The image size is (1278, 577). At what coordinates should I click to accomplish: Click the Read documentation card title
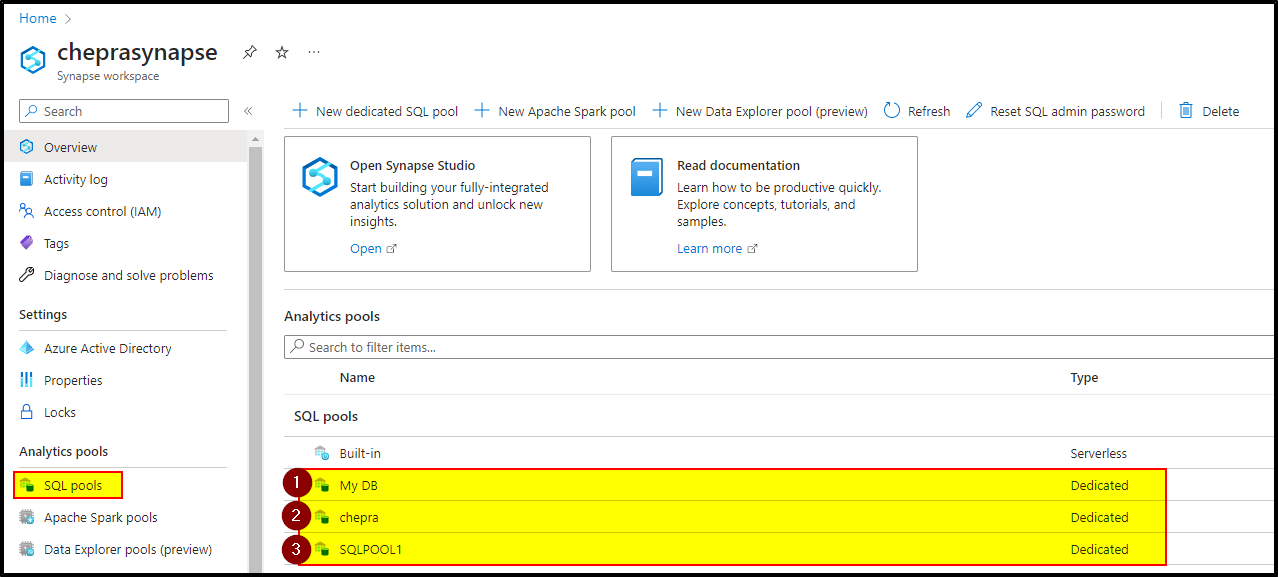coord(739,165)
